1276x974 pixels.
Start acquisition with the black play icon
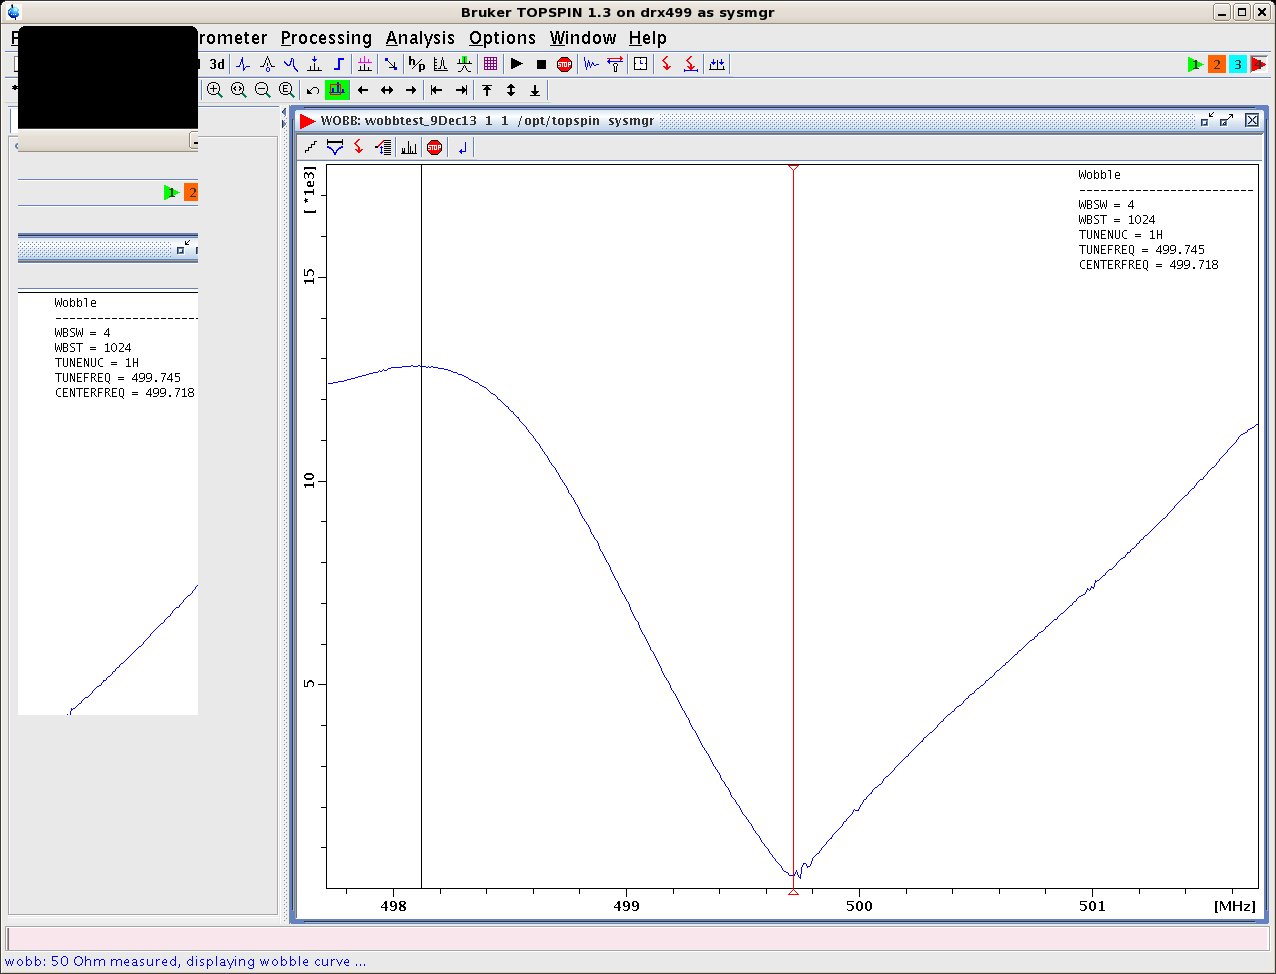click(516, 63)
